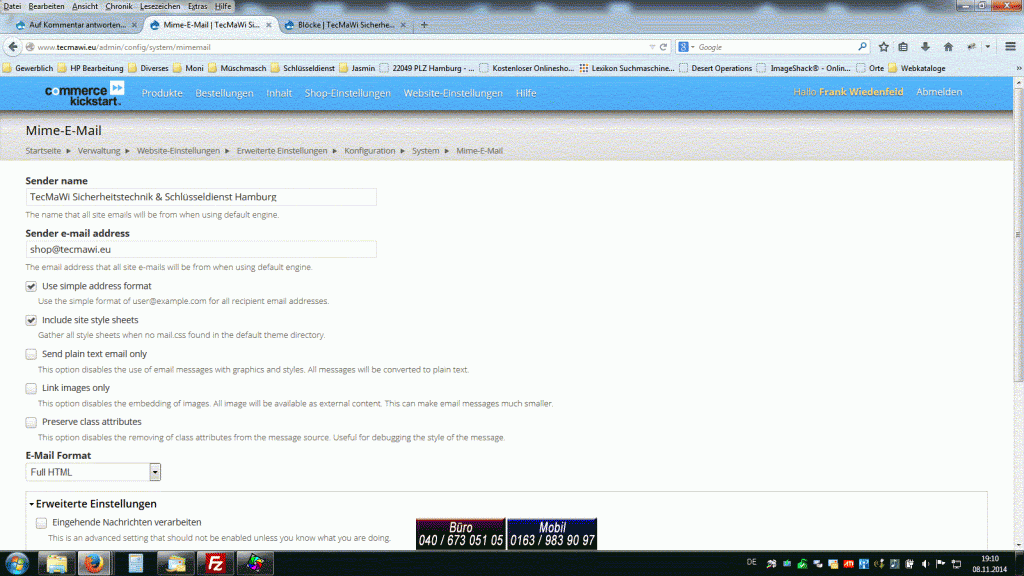Open Shop-Einstellungen in the admin navigation
Image resolution: width=1024 pixels, height=576 pixels.
click(x=347, y=93)
